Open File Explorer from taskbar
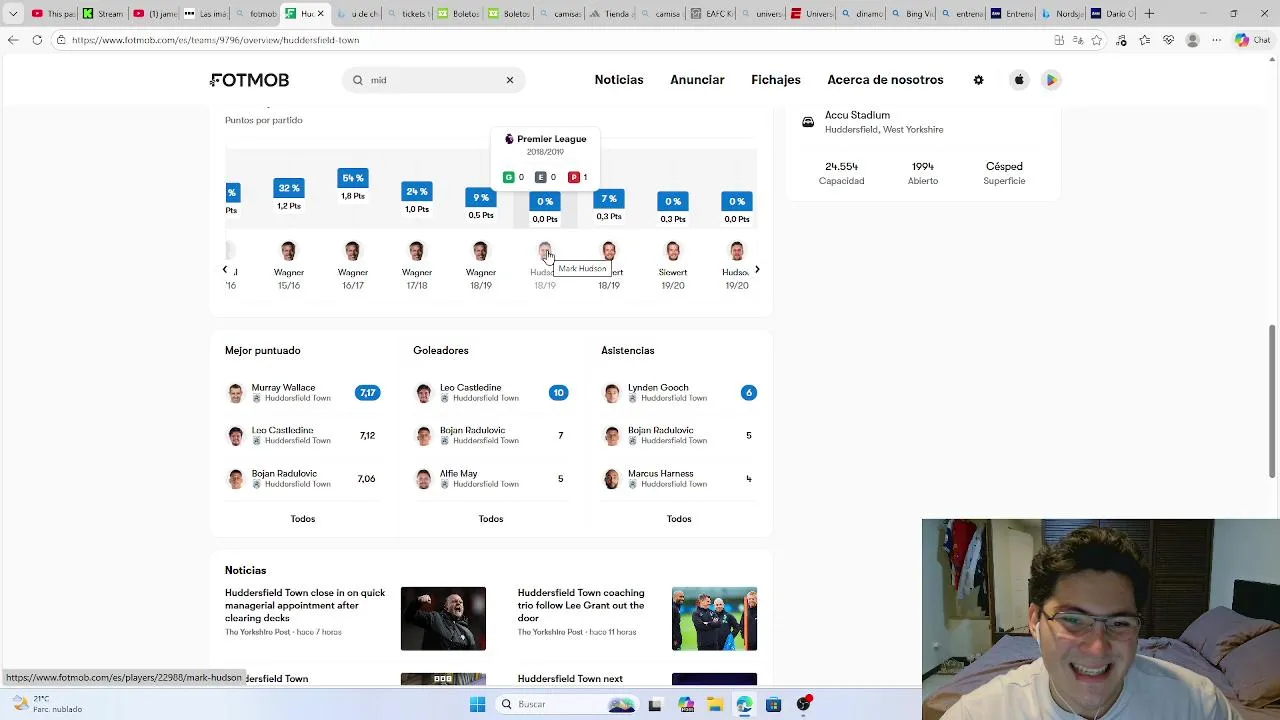 (714, 705)
